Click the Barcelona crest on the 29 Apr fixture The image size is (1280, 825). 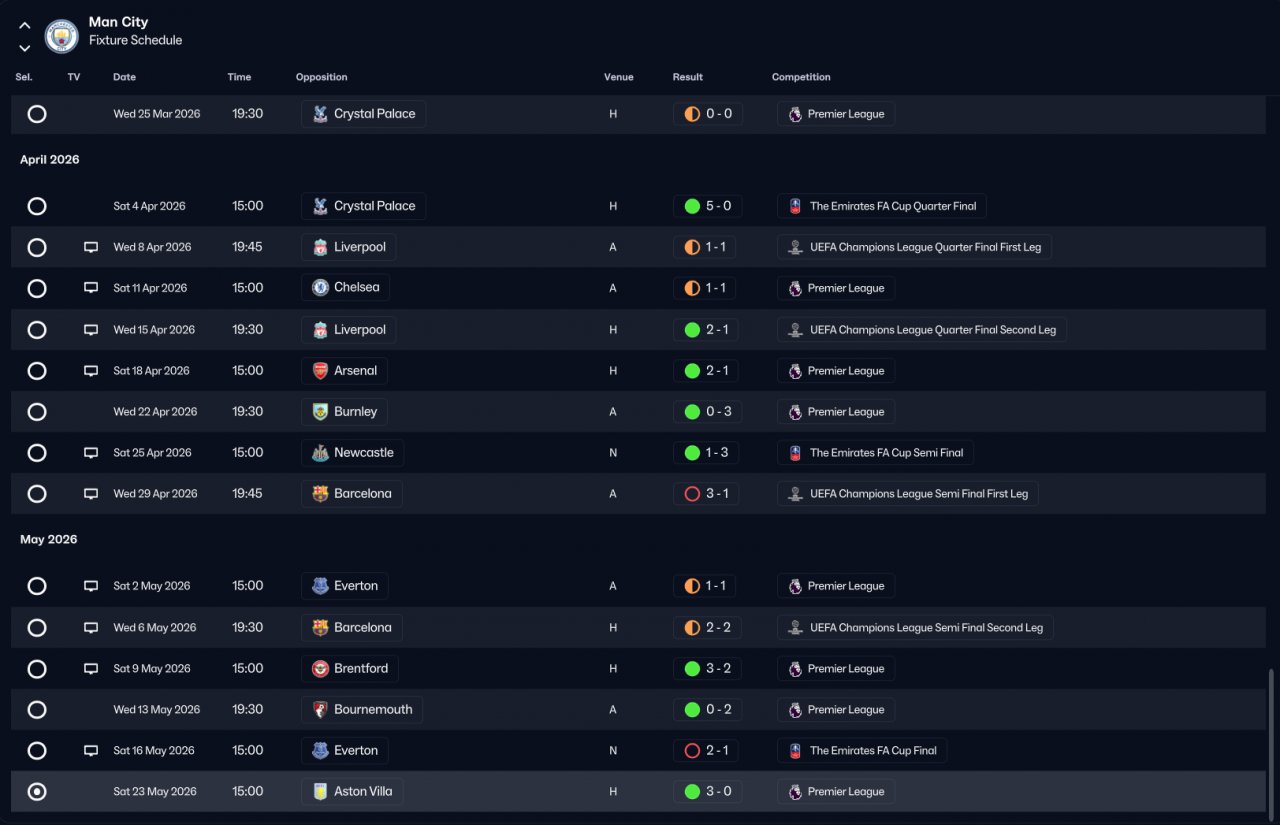click(x=320, y=494)
